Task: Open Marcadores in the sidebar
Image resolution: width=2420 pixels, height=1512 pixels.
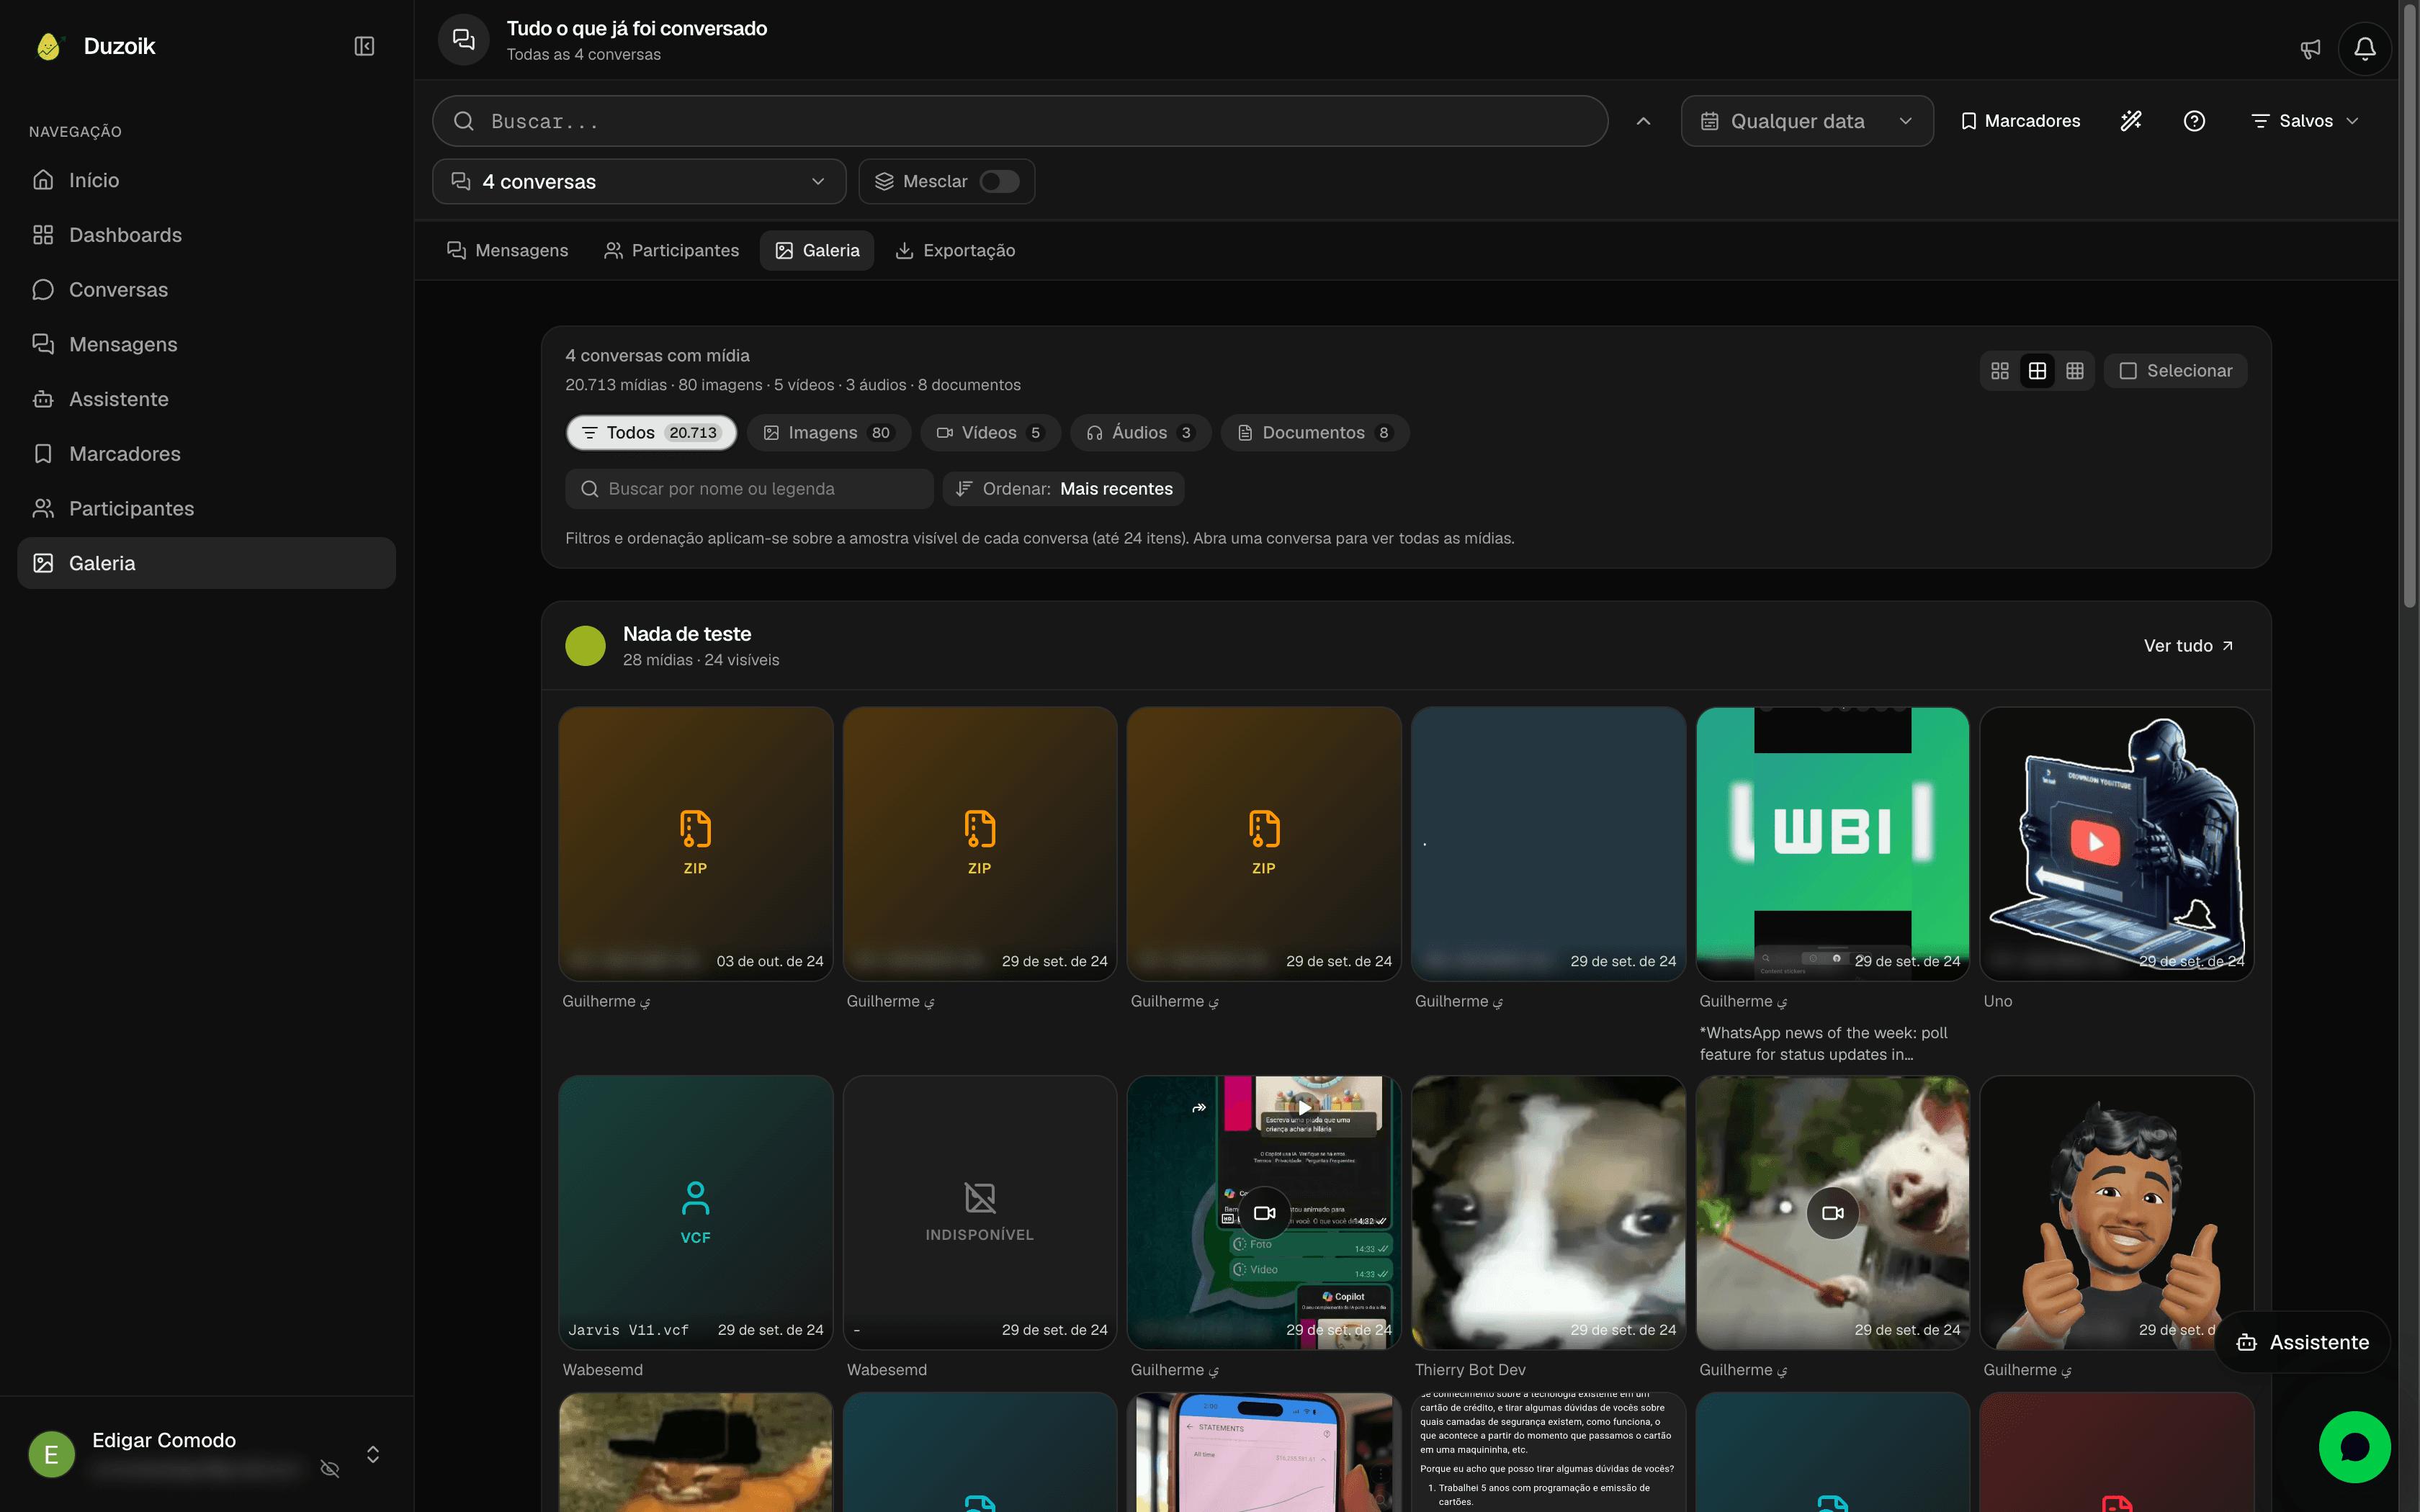Action: click(x=207, y=454)
